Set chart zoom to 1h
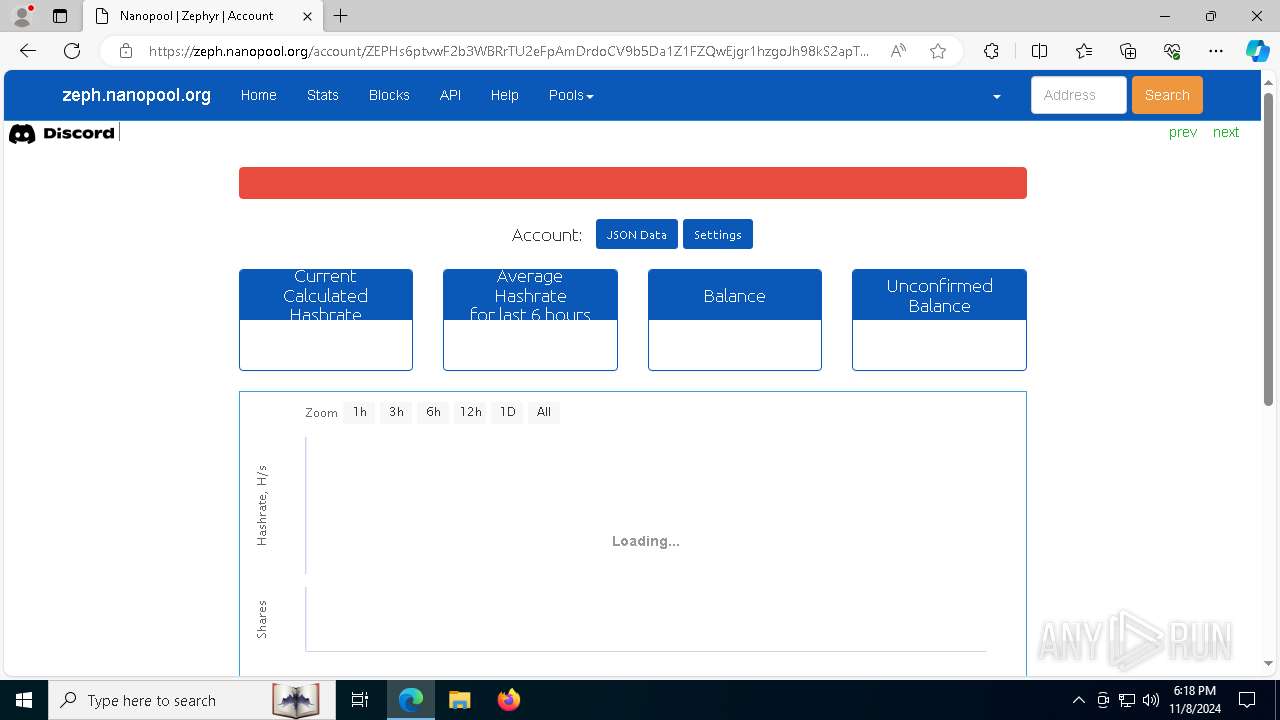This screenshot has height=720, width=1280. point(360,412)
